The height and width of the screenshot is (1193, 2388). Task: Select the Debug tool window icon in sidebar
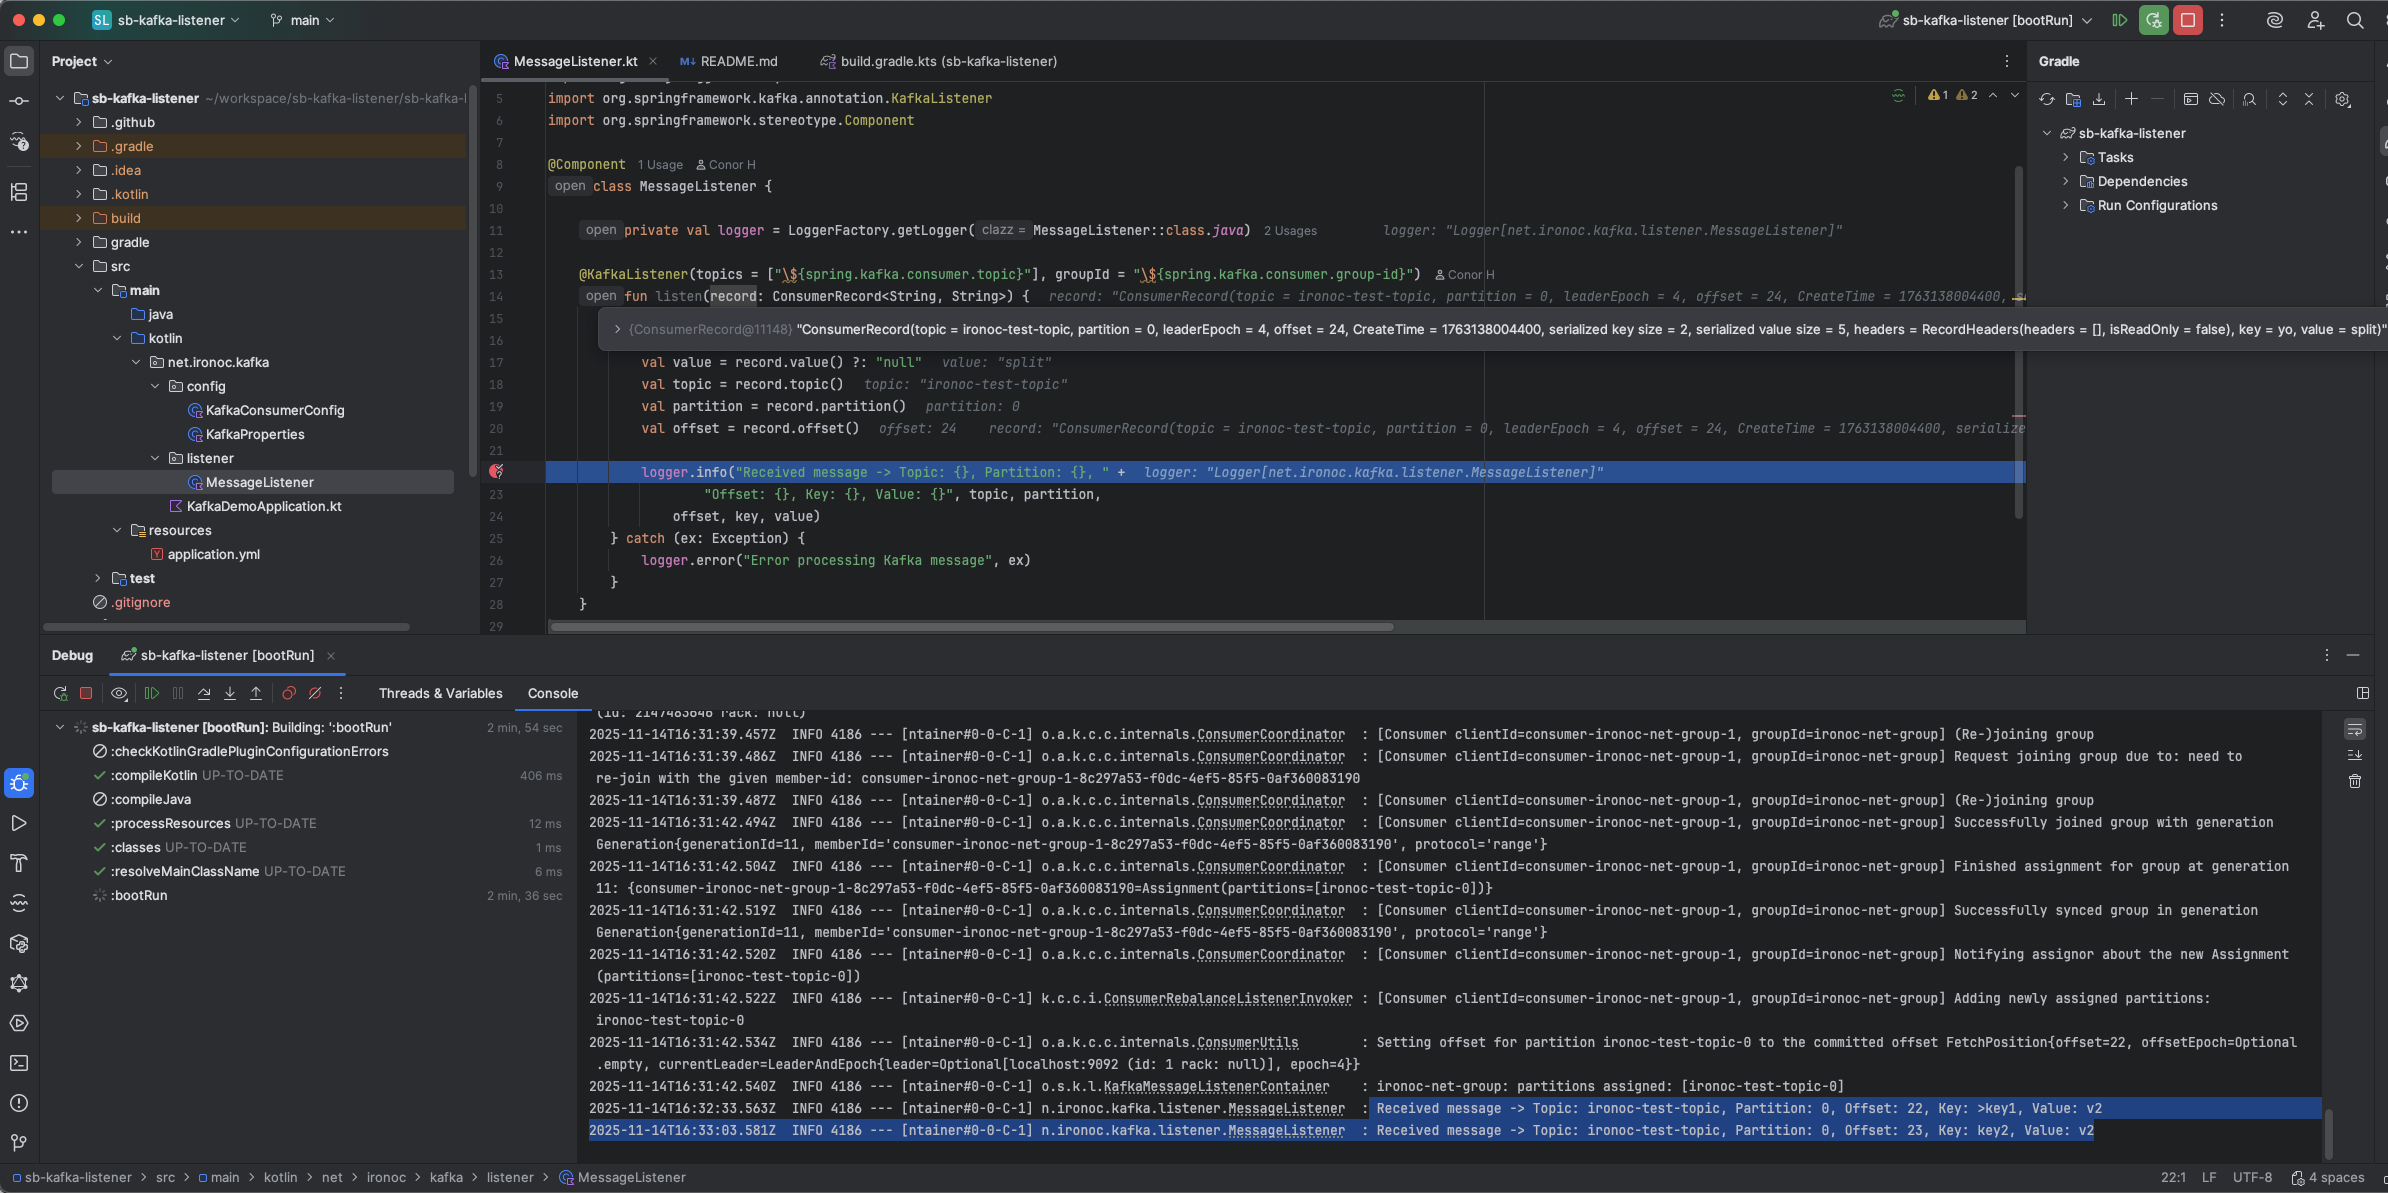point(19,784)
